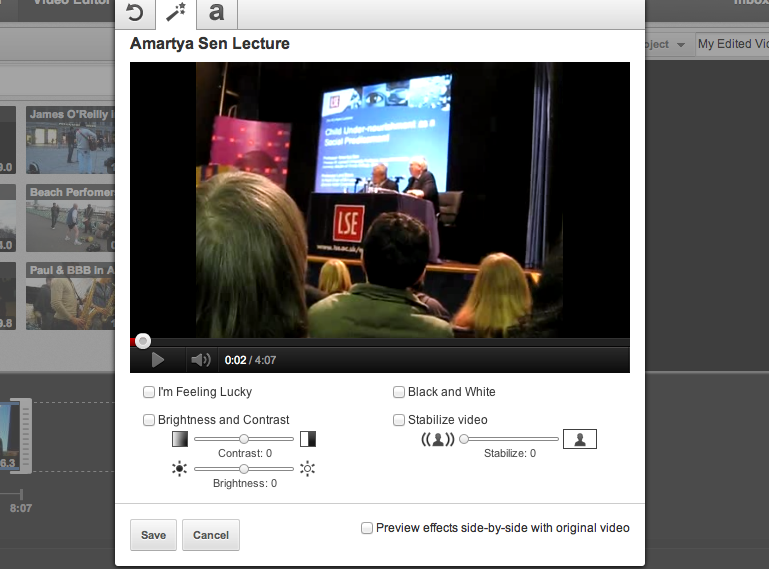Open the text 'a' tab
The image size is (769, 569).
point(217,14)
